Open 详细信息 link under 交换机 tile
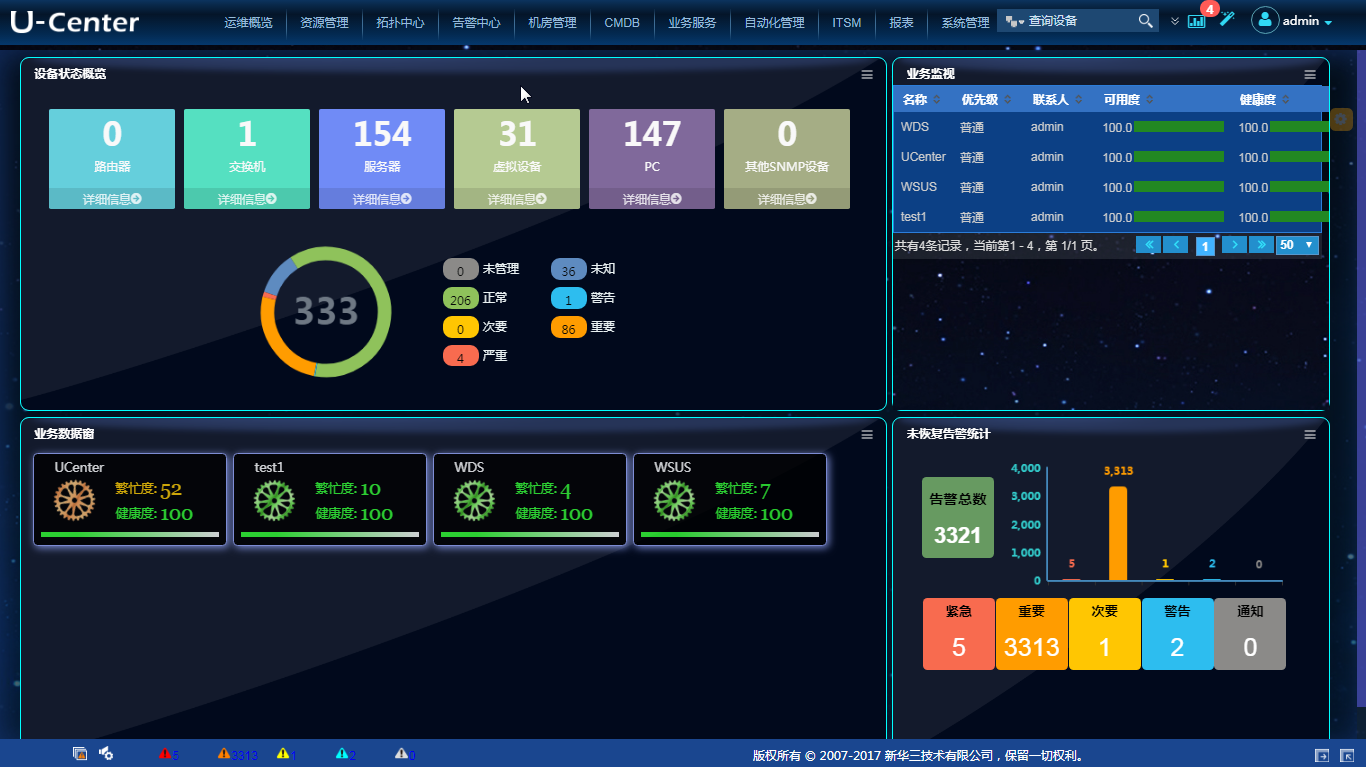The height and width of the screenshot is (767, 1366). click(x=247, y=199)
